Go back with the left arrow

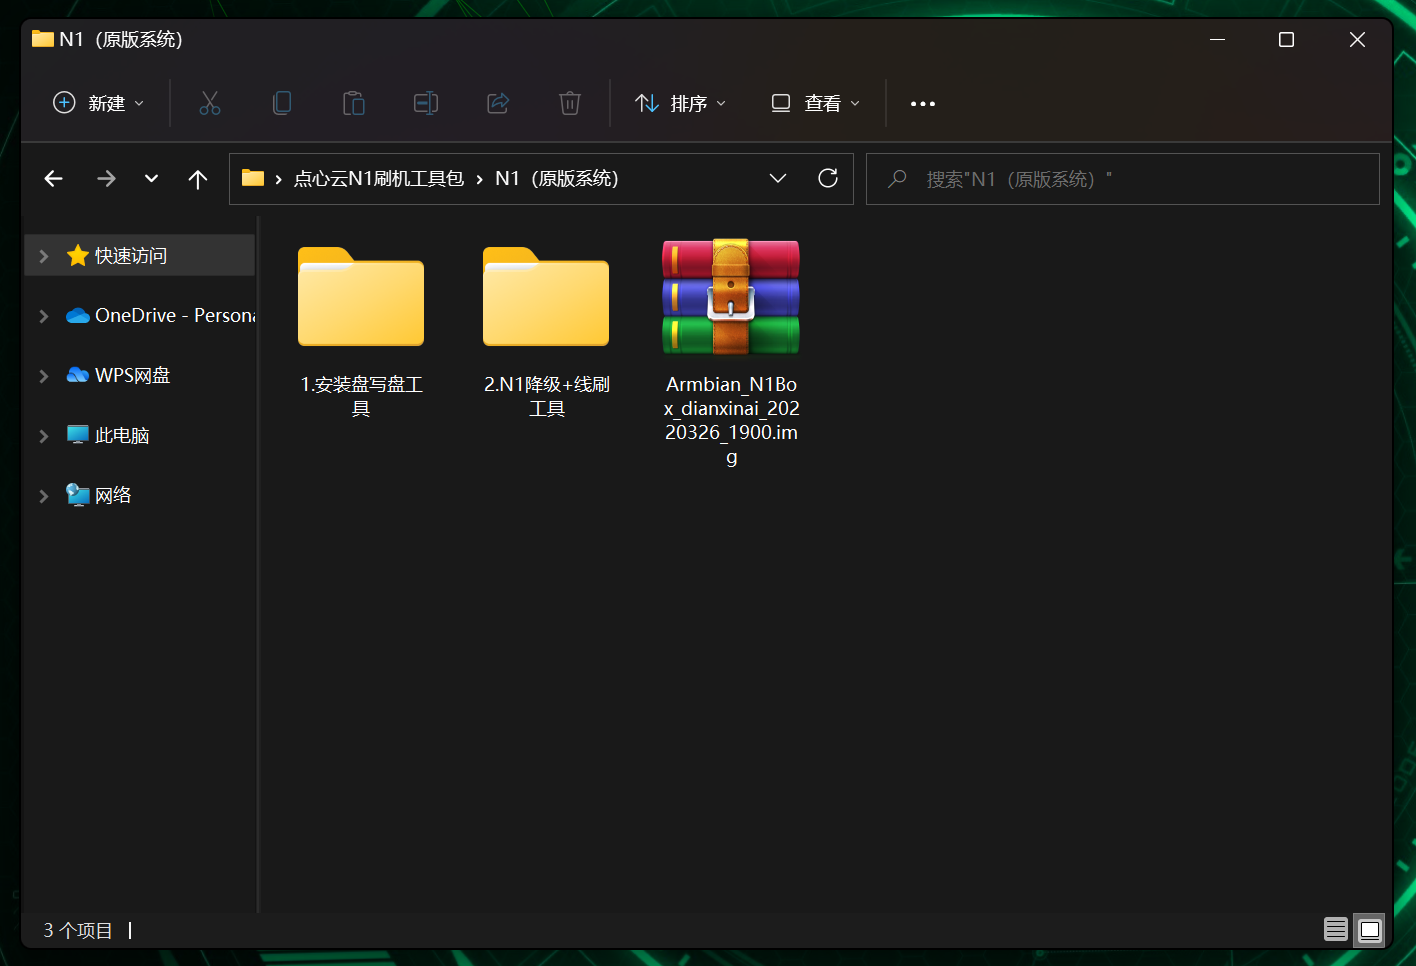click(x=54, y=179)
